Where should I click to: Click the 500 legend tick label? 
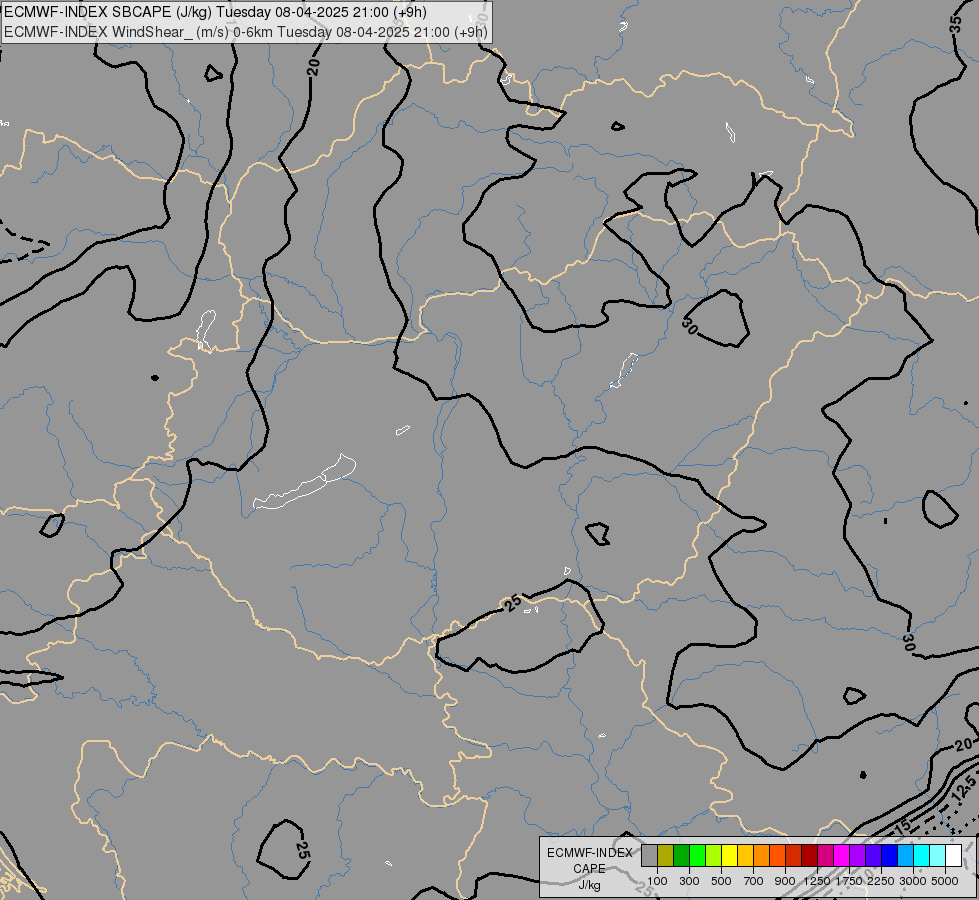(x=721, y=881)
